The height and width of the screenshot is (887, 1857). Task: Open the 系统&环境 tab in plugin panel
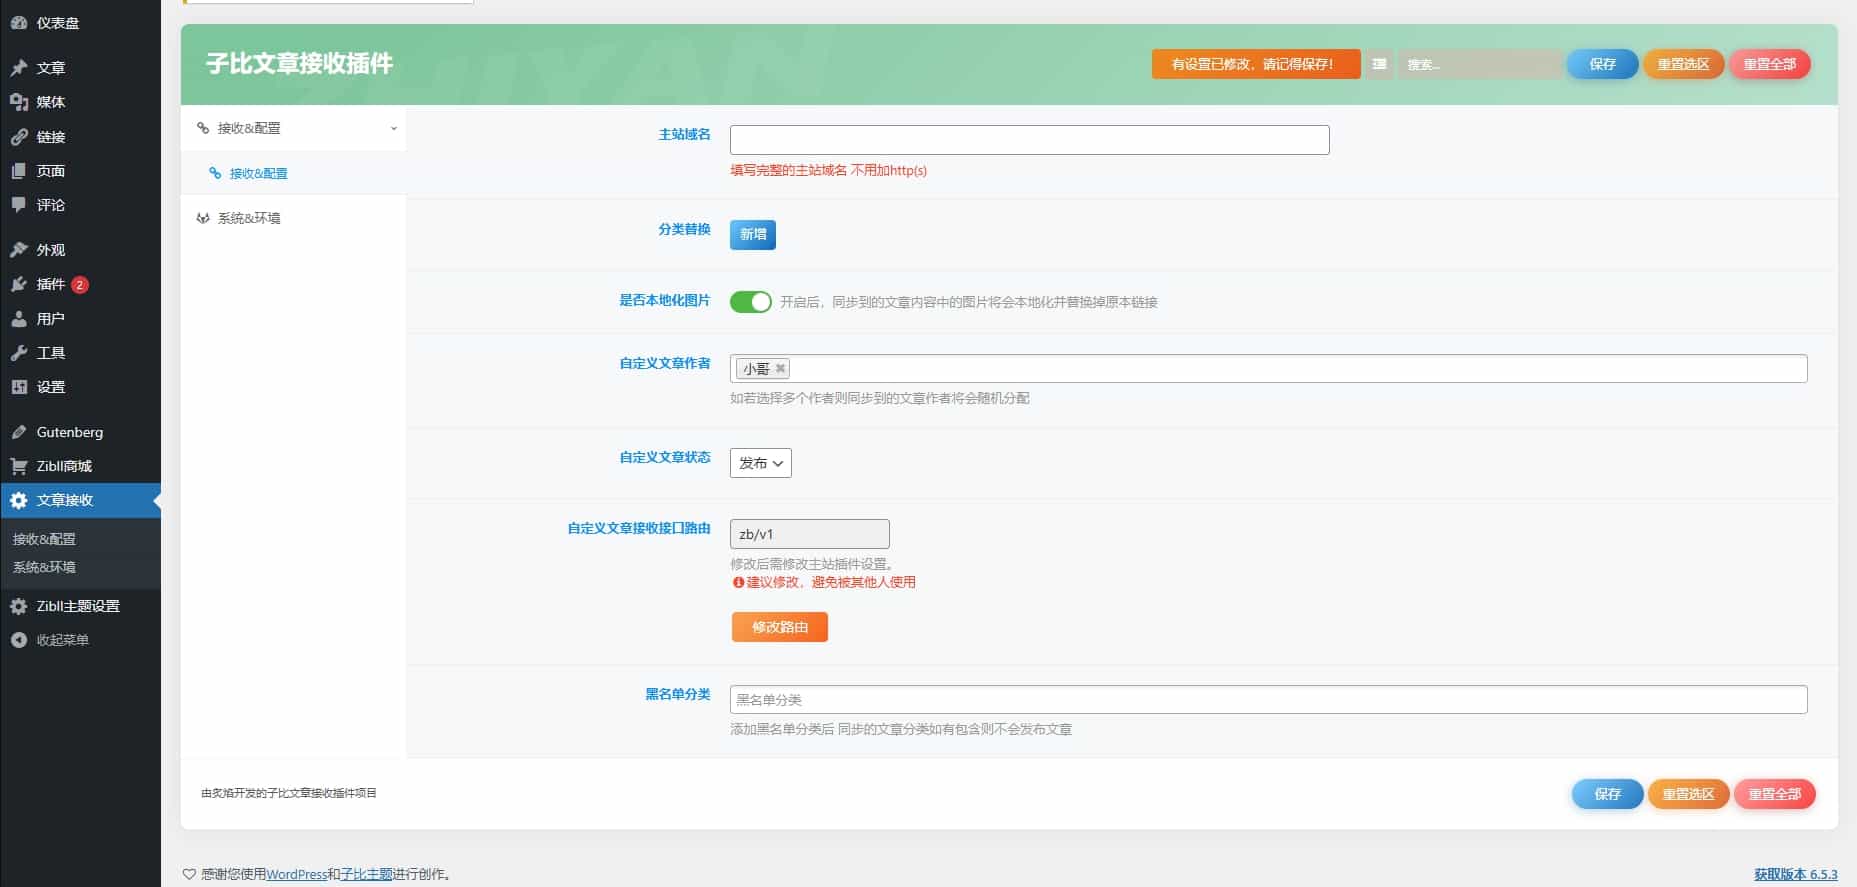[x=249, y=218]
